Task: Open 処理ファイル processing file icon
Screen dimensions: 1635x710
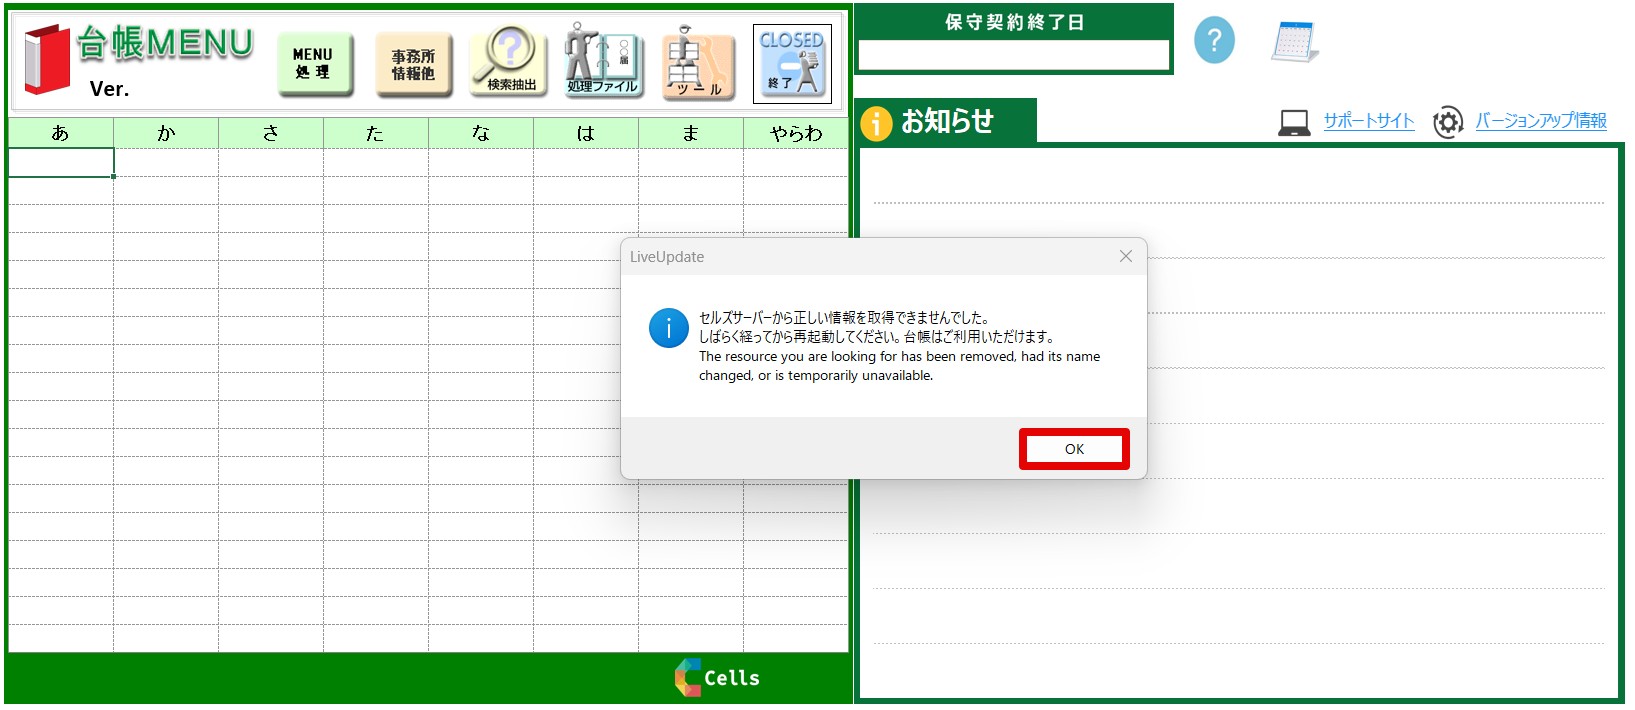Action: coord(602,60)
